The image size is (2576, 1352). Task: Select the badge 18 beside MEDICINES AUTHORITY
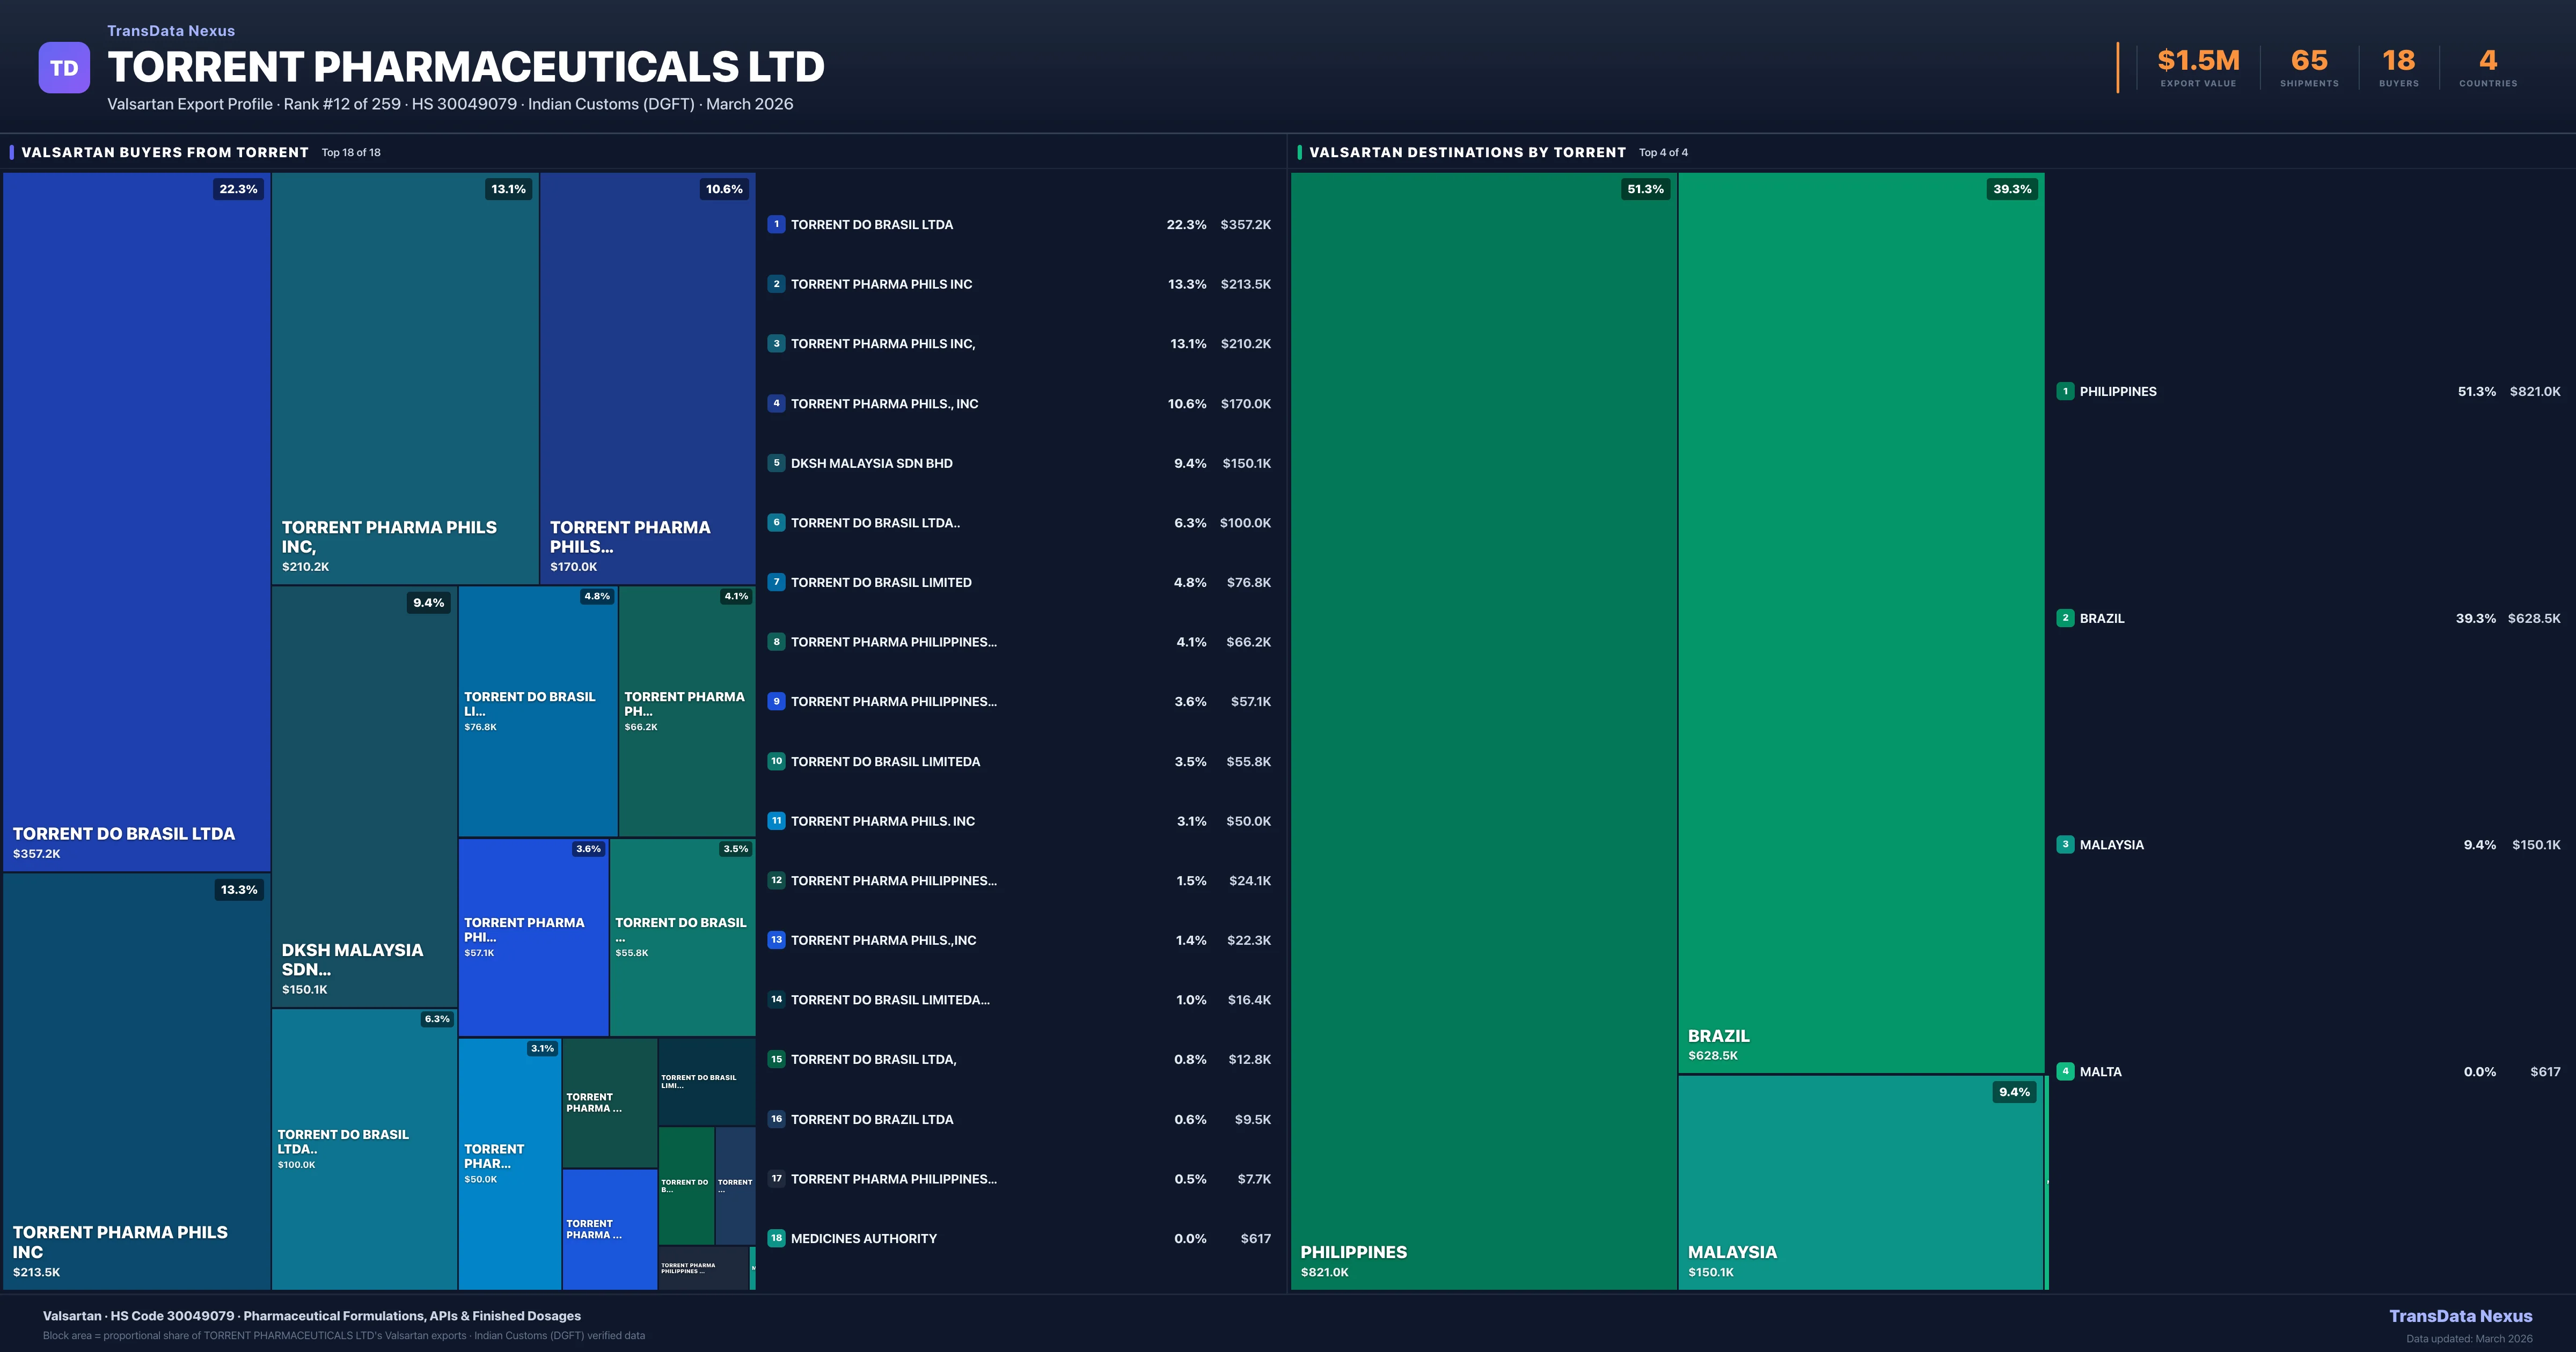click(x=777, y=1238)
